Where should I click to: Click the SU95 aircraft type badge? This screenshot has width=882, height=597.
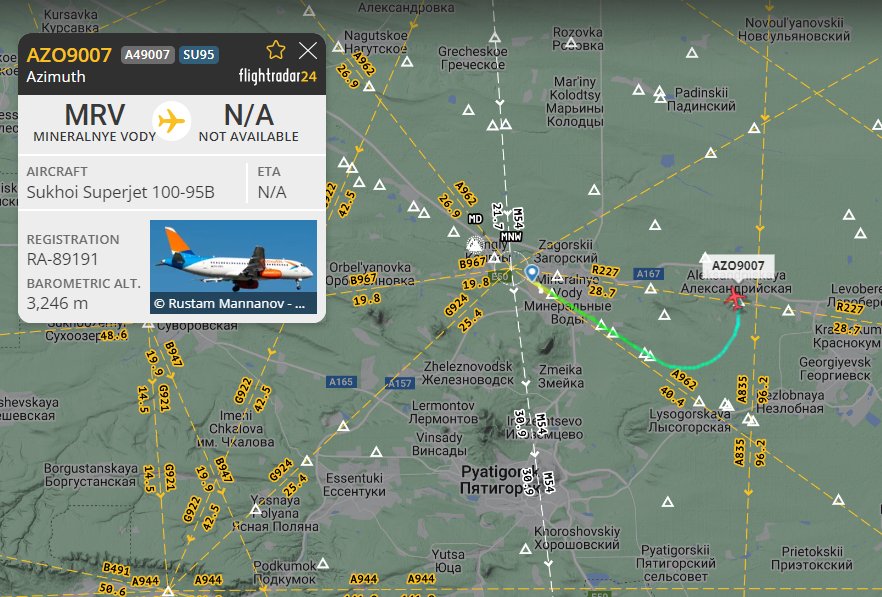(199, 55)
